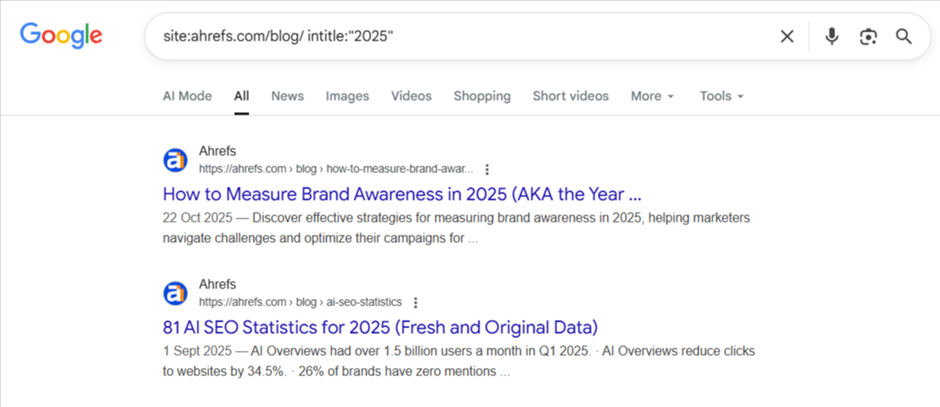Open the Tools dropdown
The width and height of the screenshot is (940, 407).
click(x=721, y=96)
